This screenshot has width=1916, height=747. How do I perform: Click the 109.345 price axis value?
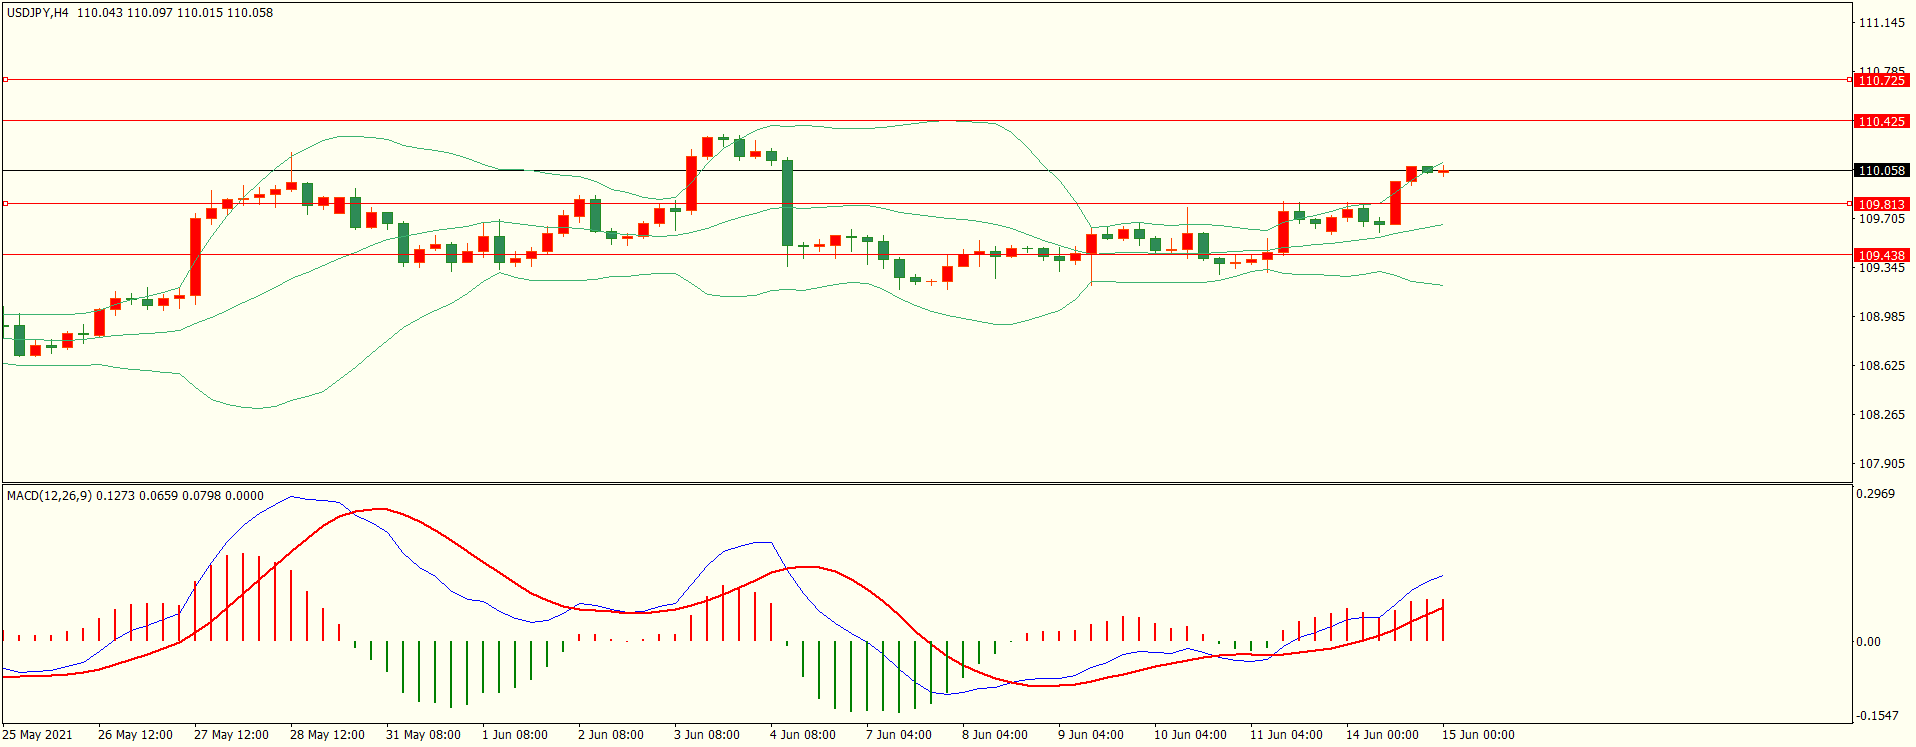click(x=1881, y=268)
